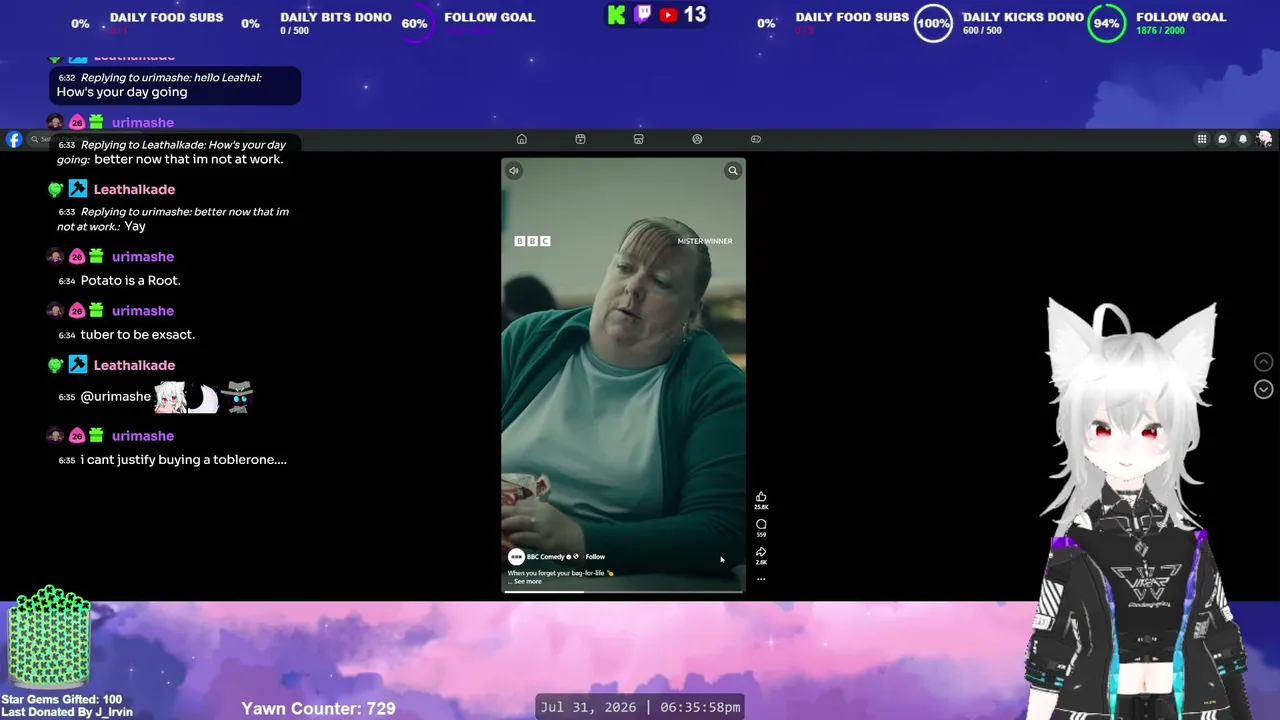Image resolution: width=1280 pixels, height=720 pixels.
Task: Open the BBC Comedy page name
Action: [x=547, y=557]
